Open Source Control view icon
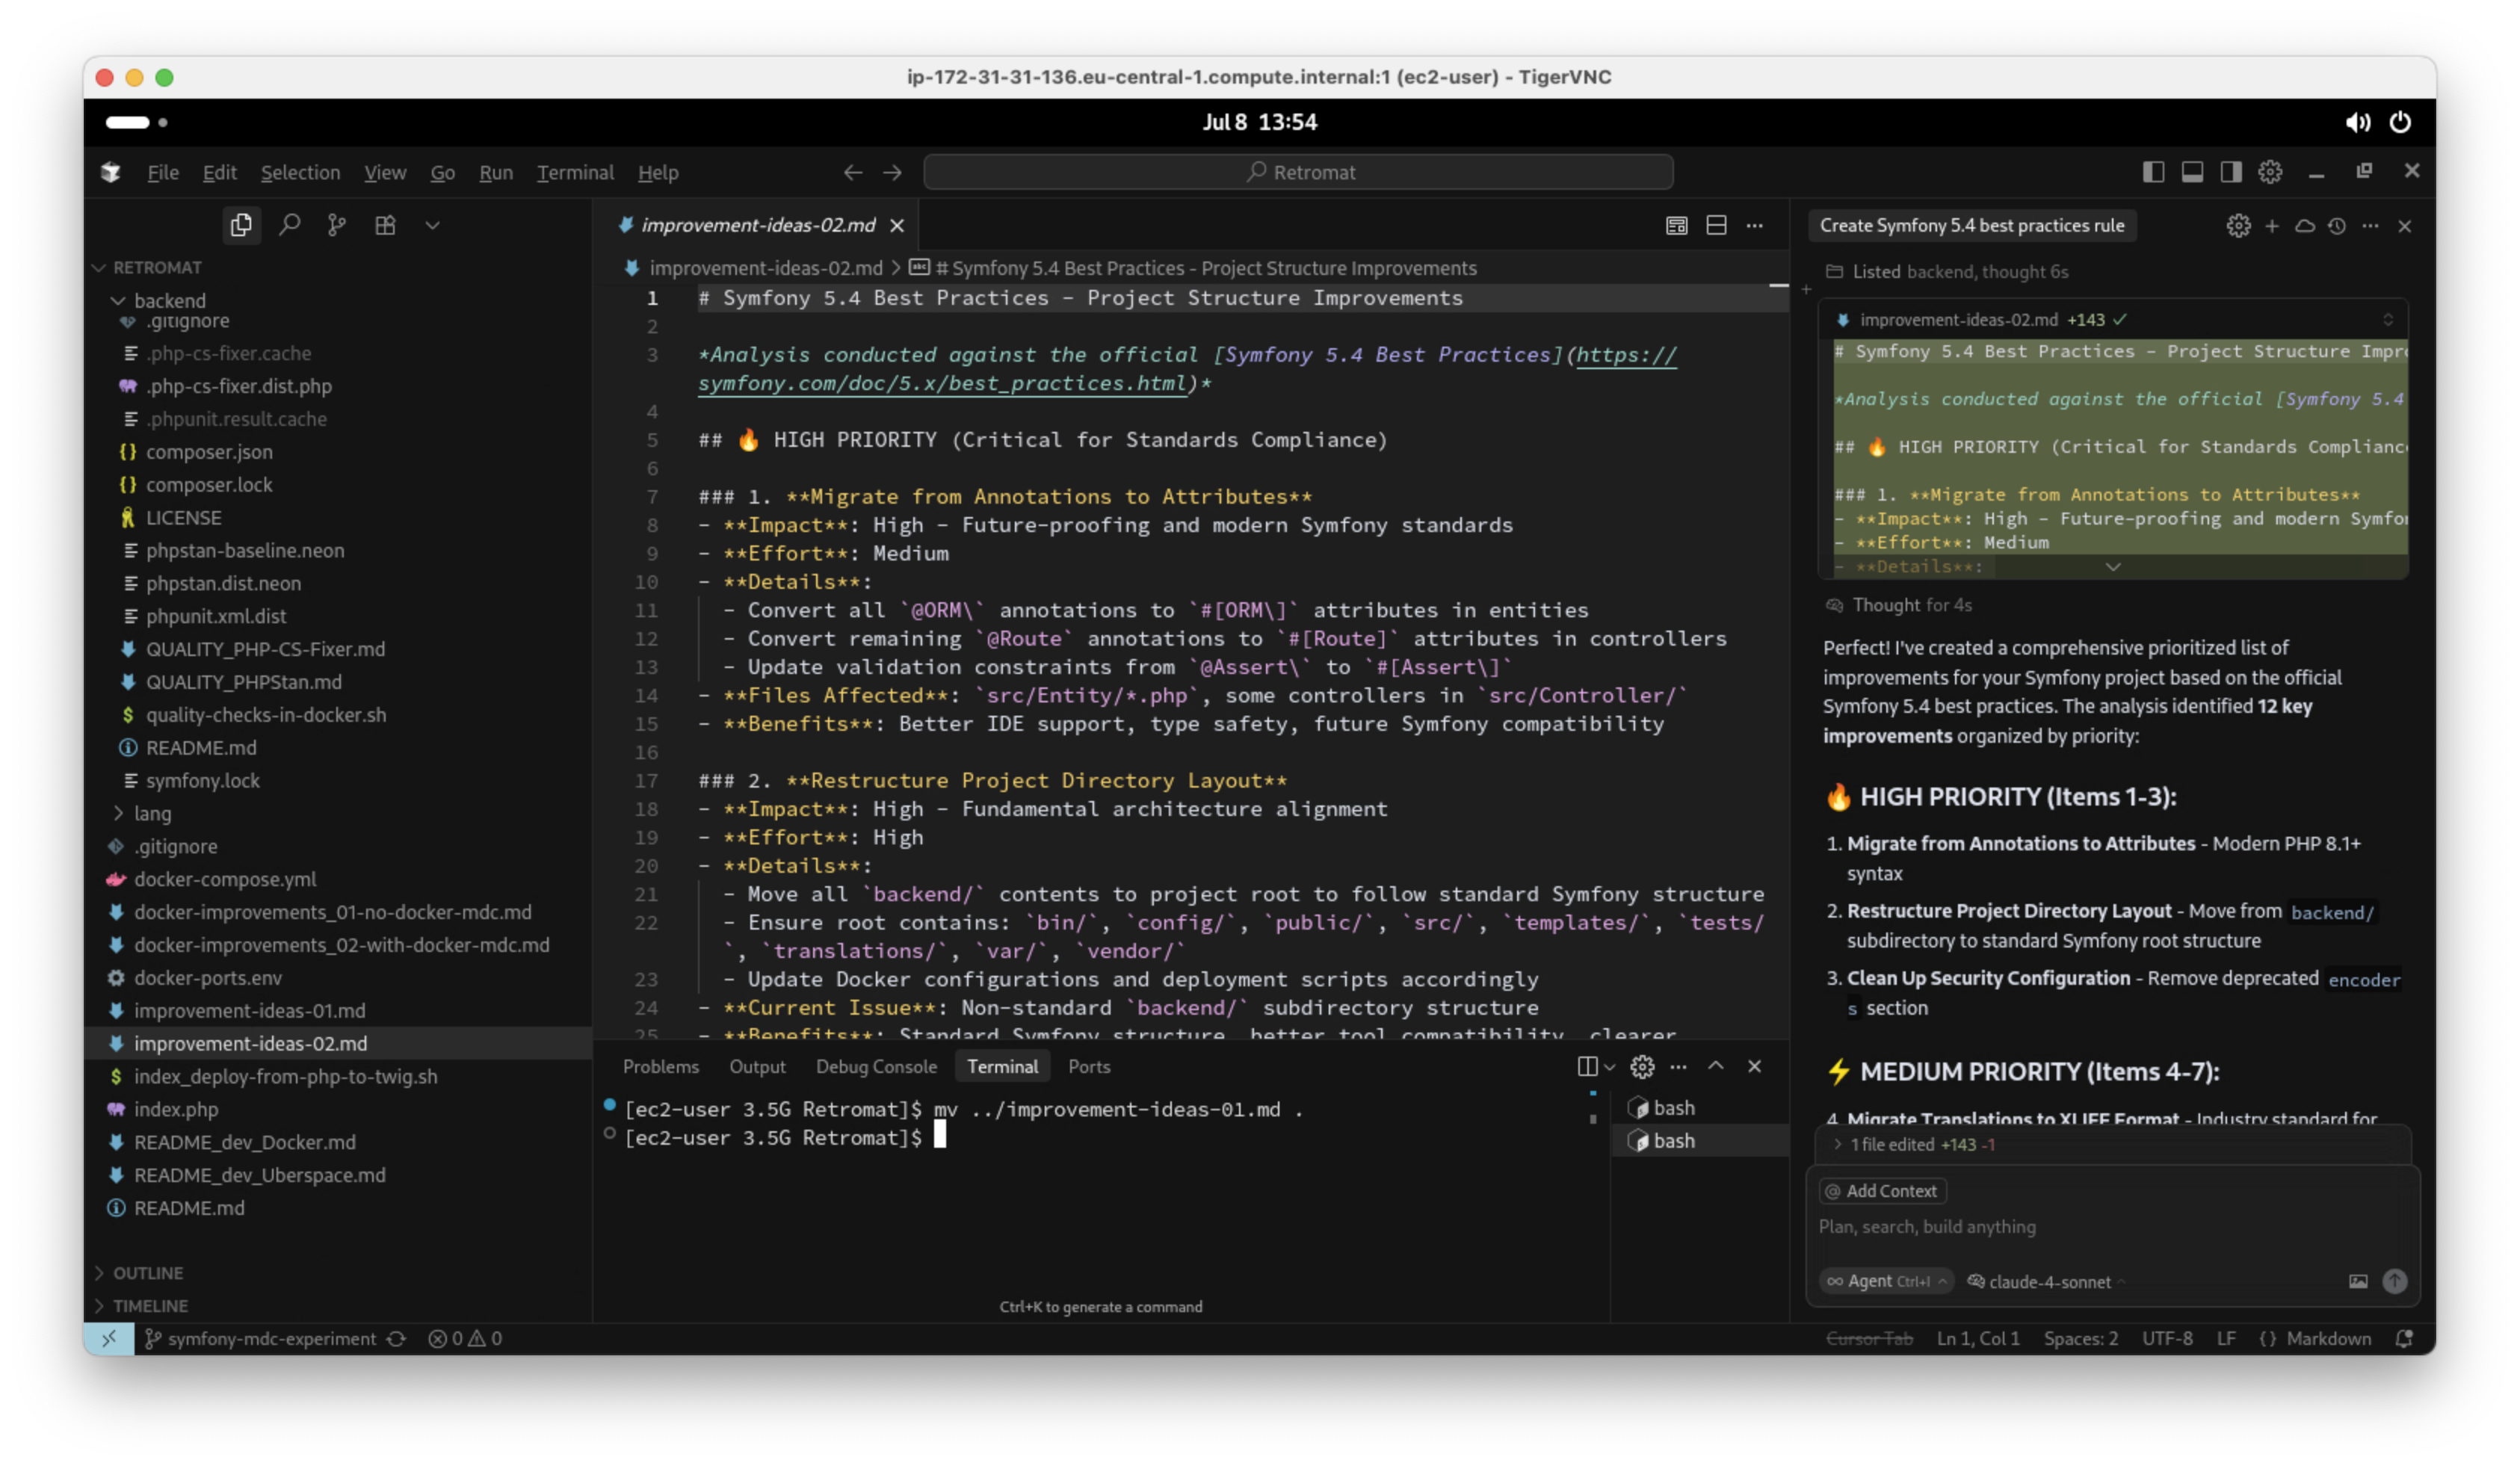This screenshot has width=2520, height=1466. (x=337, y=225)
